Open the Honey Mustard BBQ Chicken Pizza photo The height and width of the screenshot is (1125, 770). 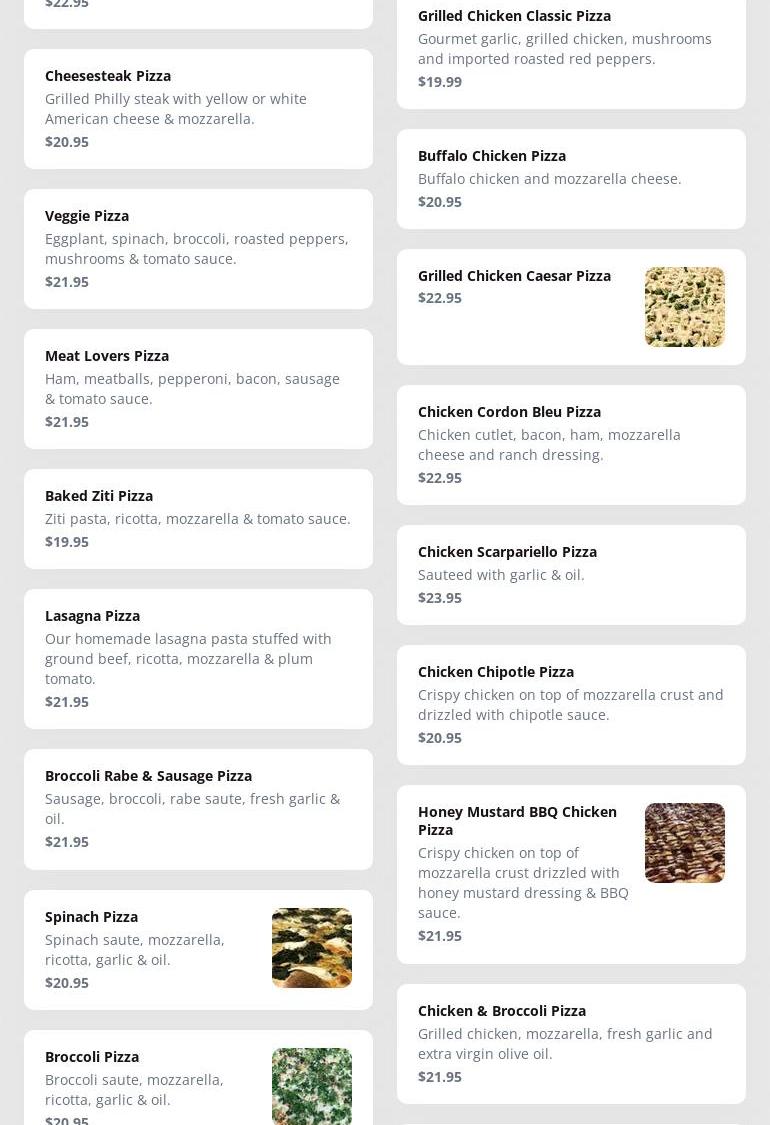coord(685,843)
